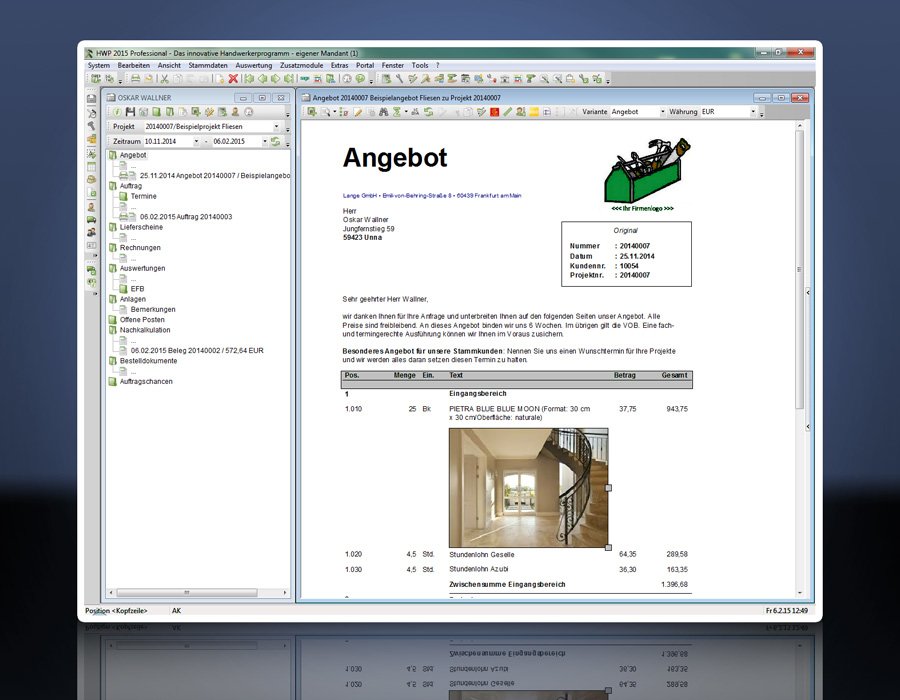
Task: Click the yellow note icon in Angebot toolbar
Action: tap(534, 112)
